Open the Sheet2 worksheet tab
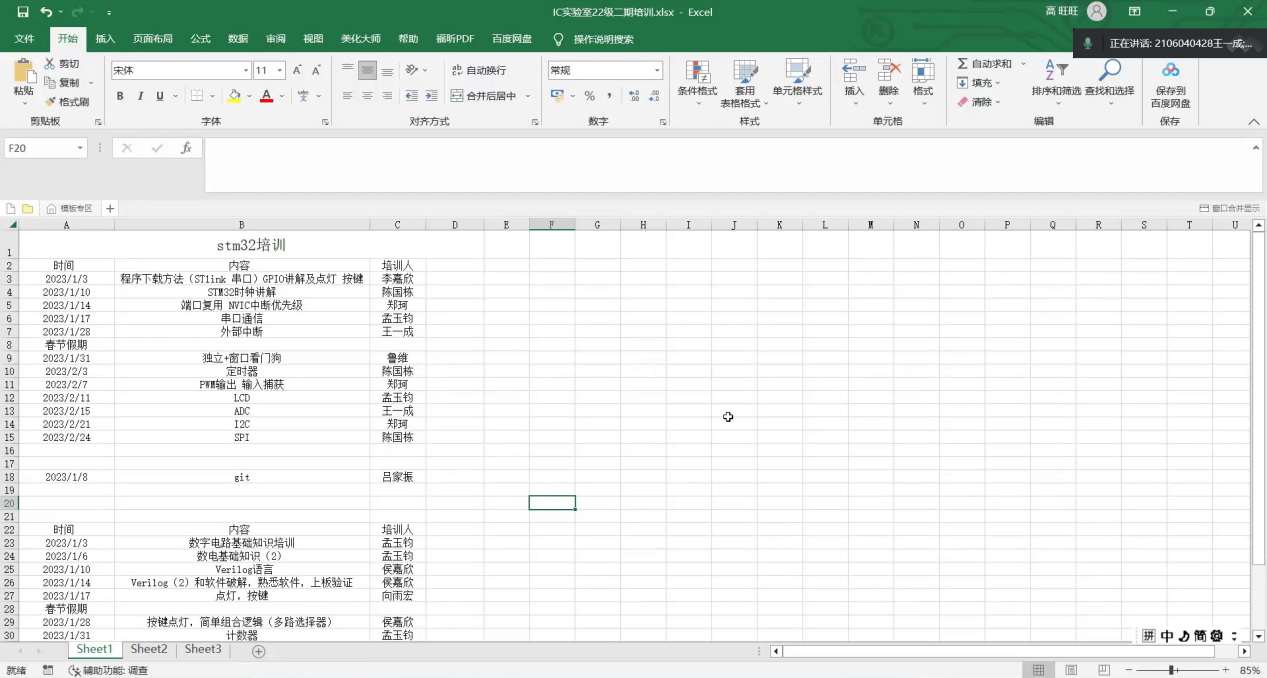1267x678 pixels. [x=149, y=649]
